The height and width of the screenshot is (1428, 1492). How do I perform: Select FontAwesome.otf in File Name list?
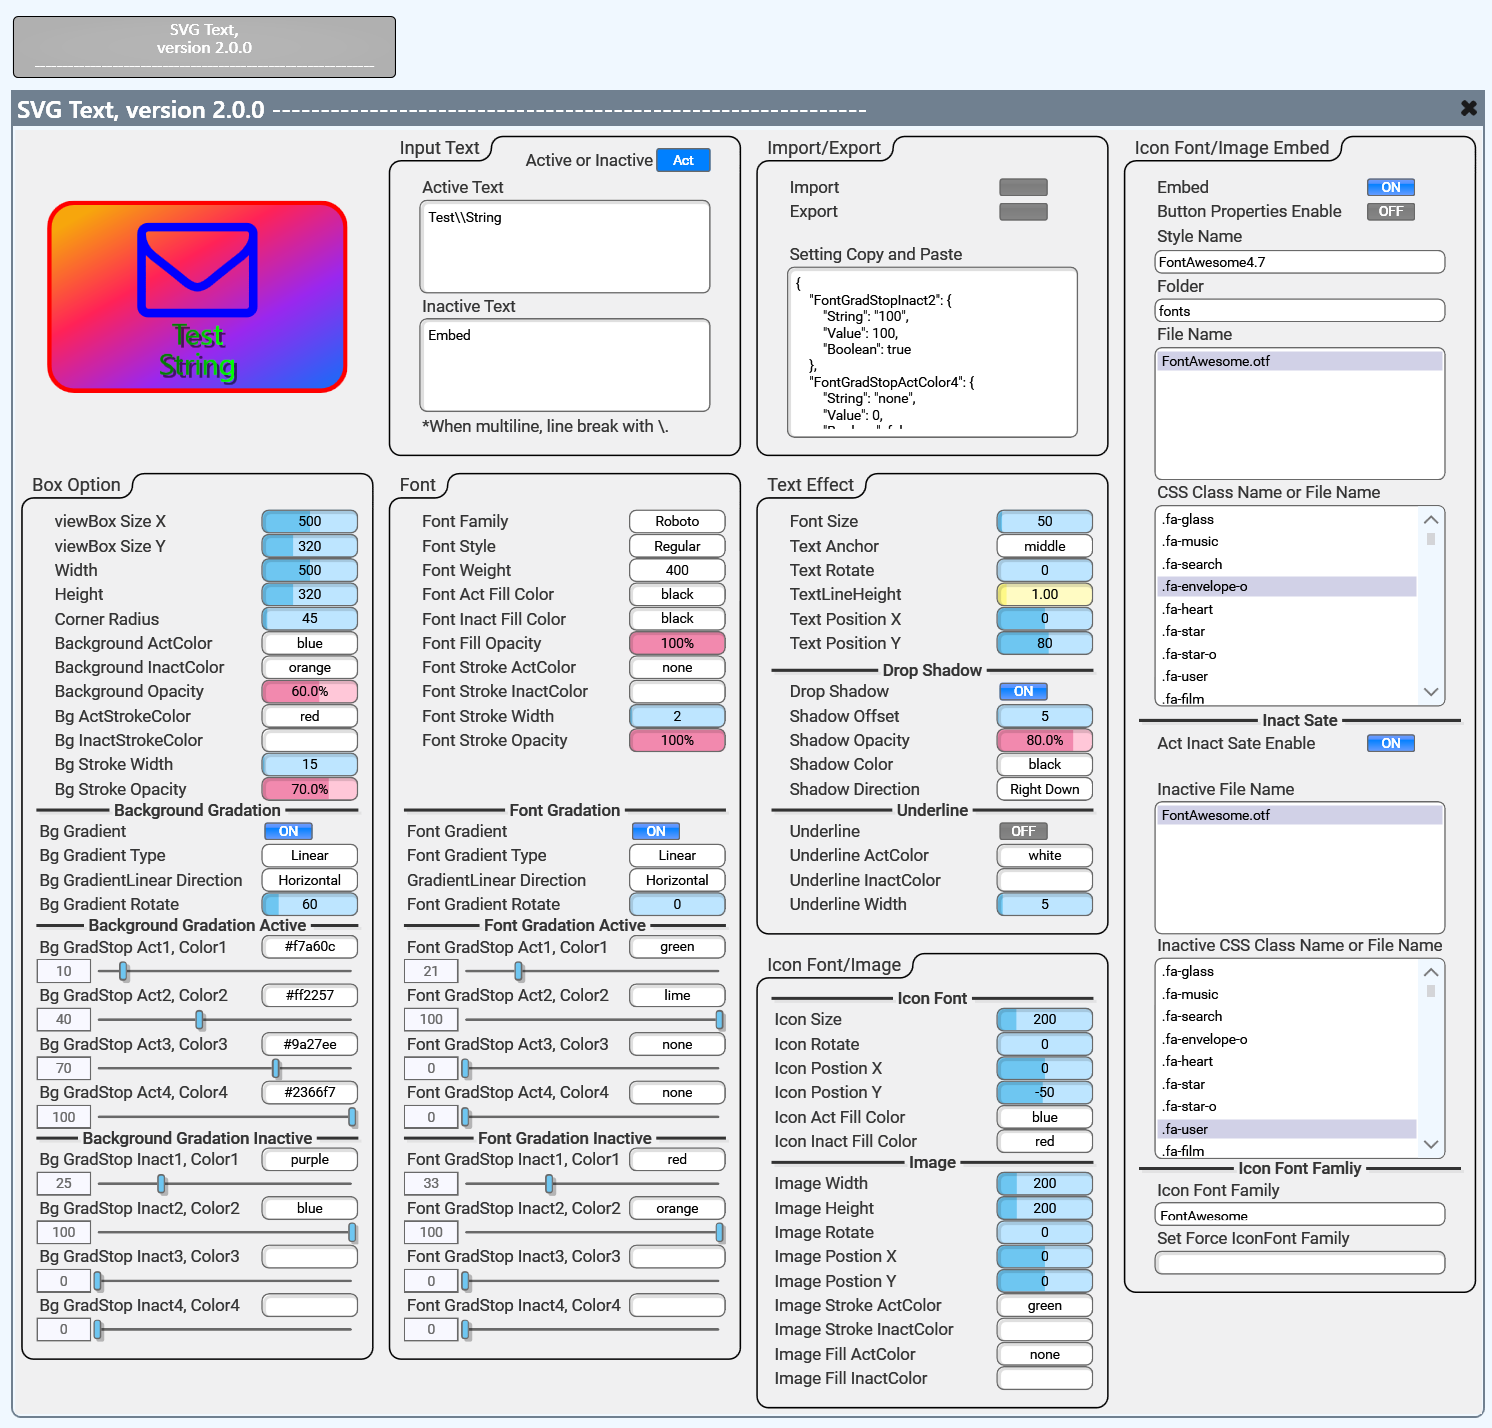(x=1299, y=361)
